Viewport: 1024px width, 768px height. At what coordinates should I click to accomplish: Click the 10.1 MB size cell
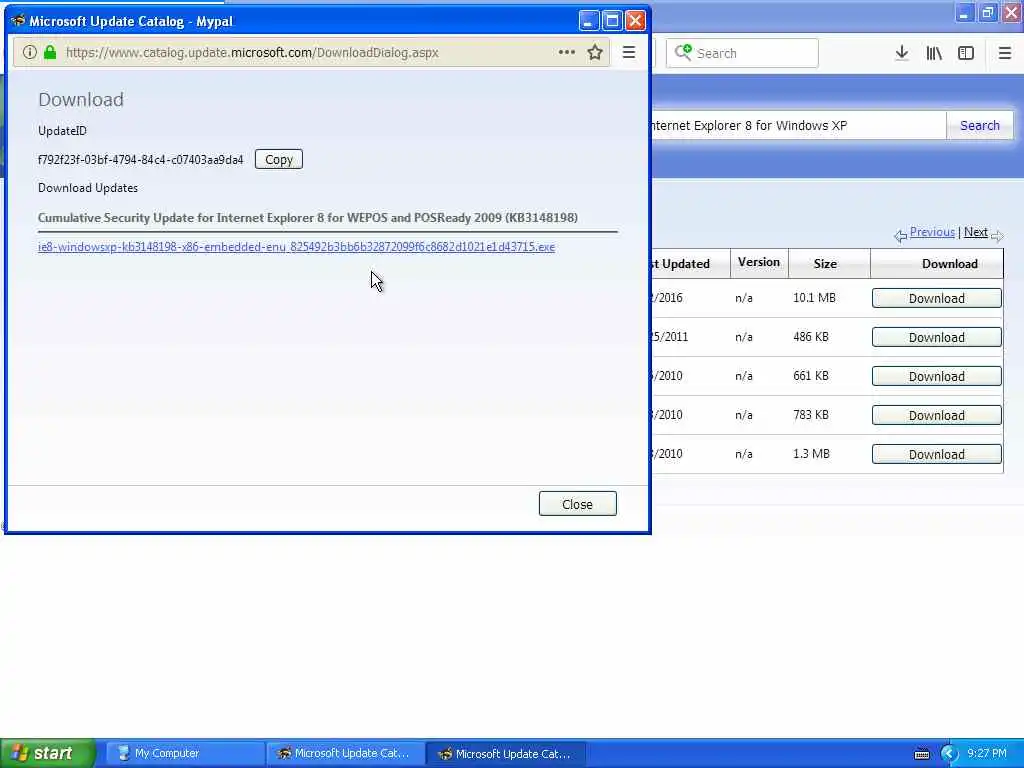coord(814,298)
